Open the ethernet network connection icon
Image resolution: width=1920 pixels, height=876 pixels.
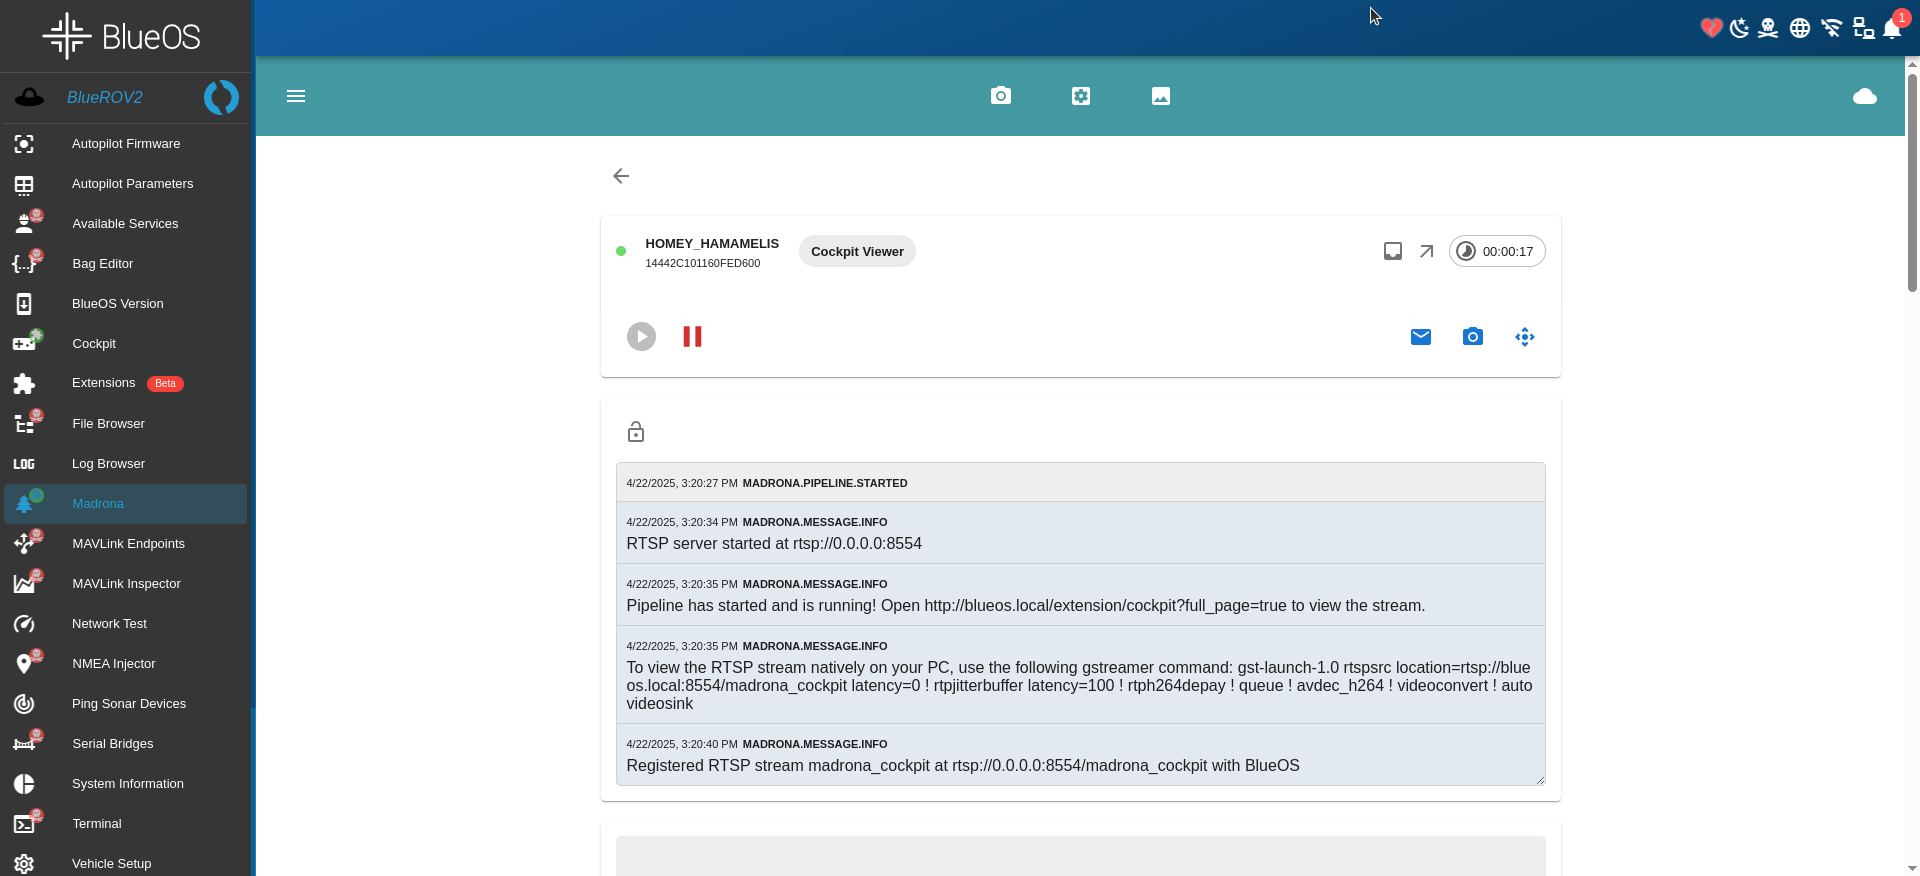click(1864, 28)
